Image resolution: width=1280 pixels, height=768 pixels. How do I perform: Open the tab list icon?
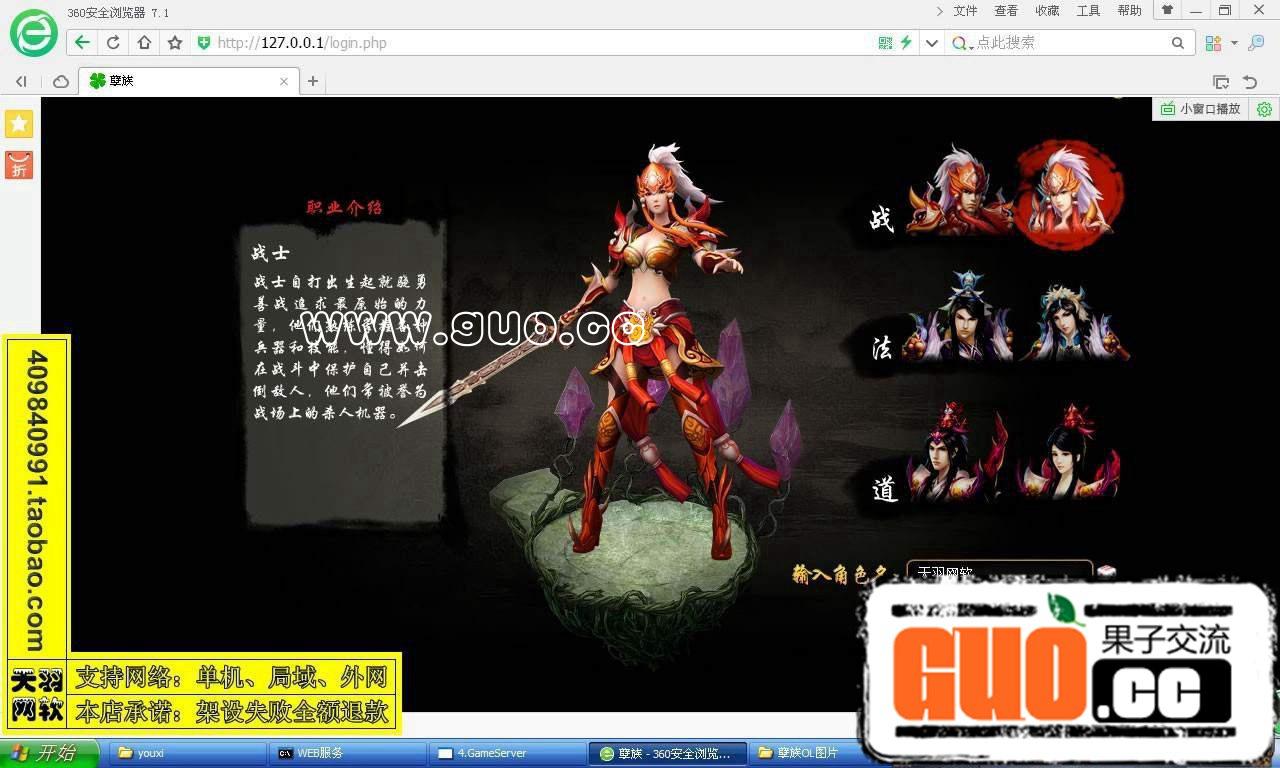coord(1220,82)
